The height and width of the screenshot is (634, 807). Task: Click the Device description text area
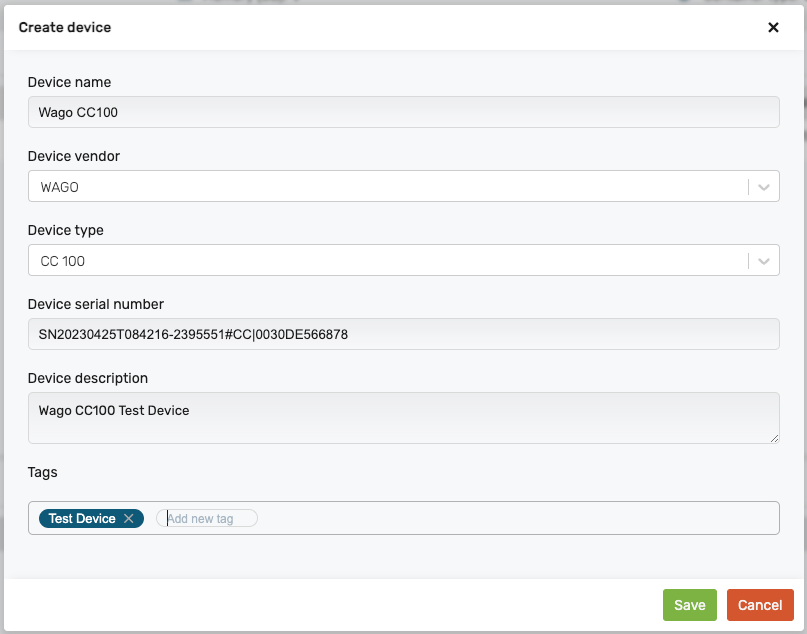click(403, 417)
